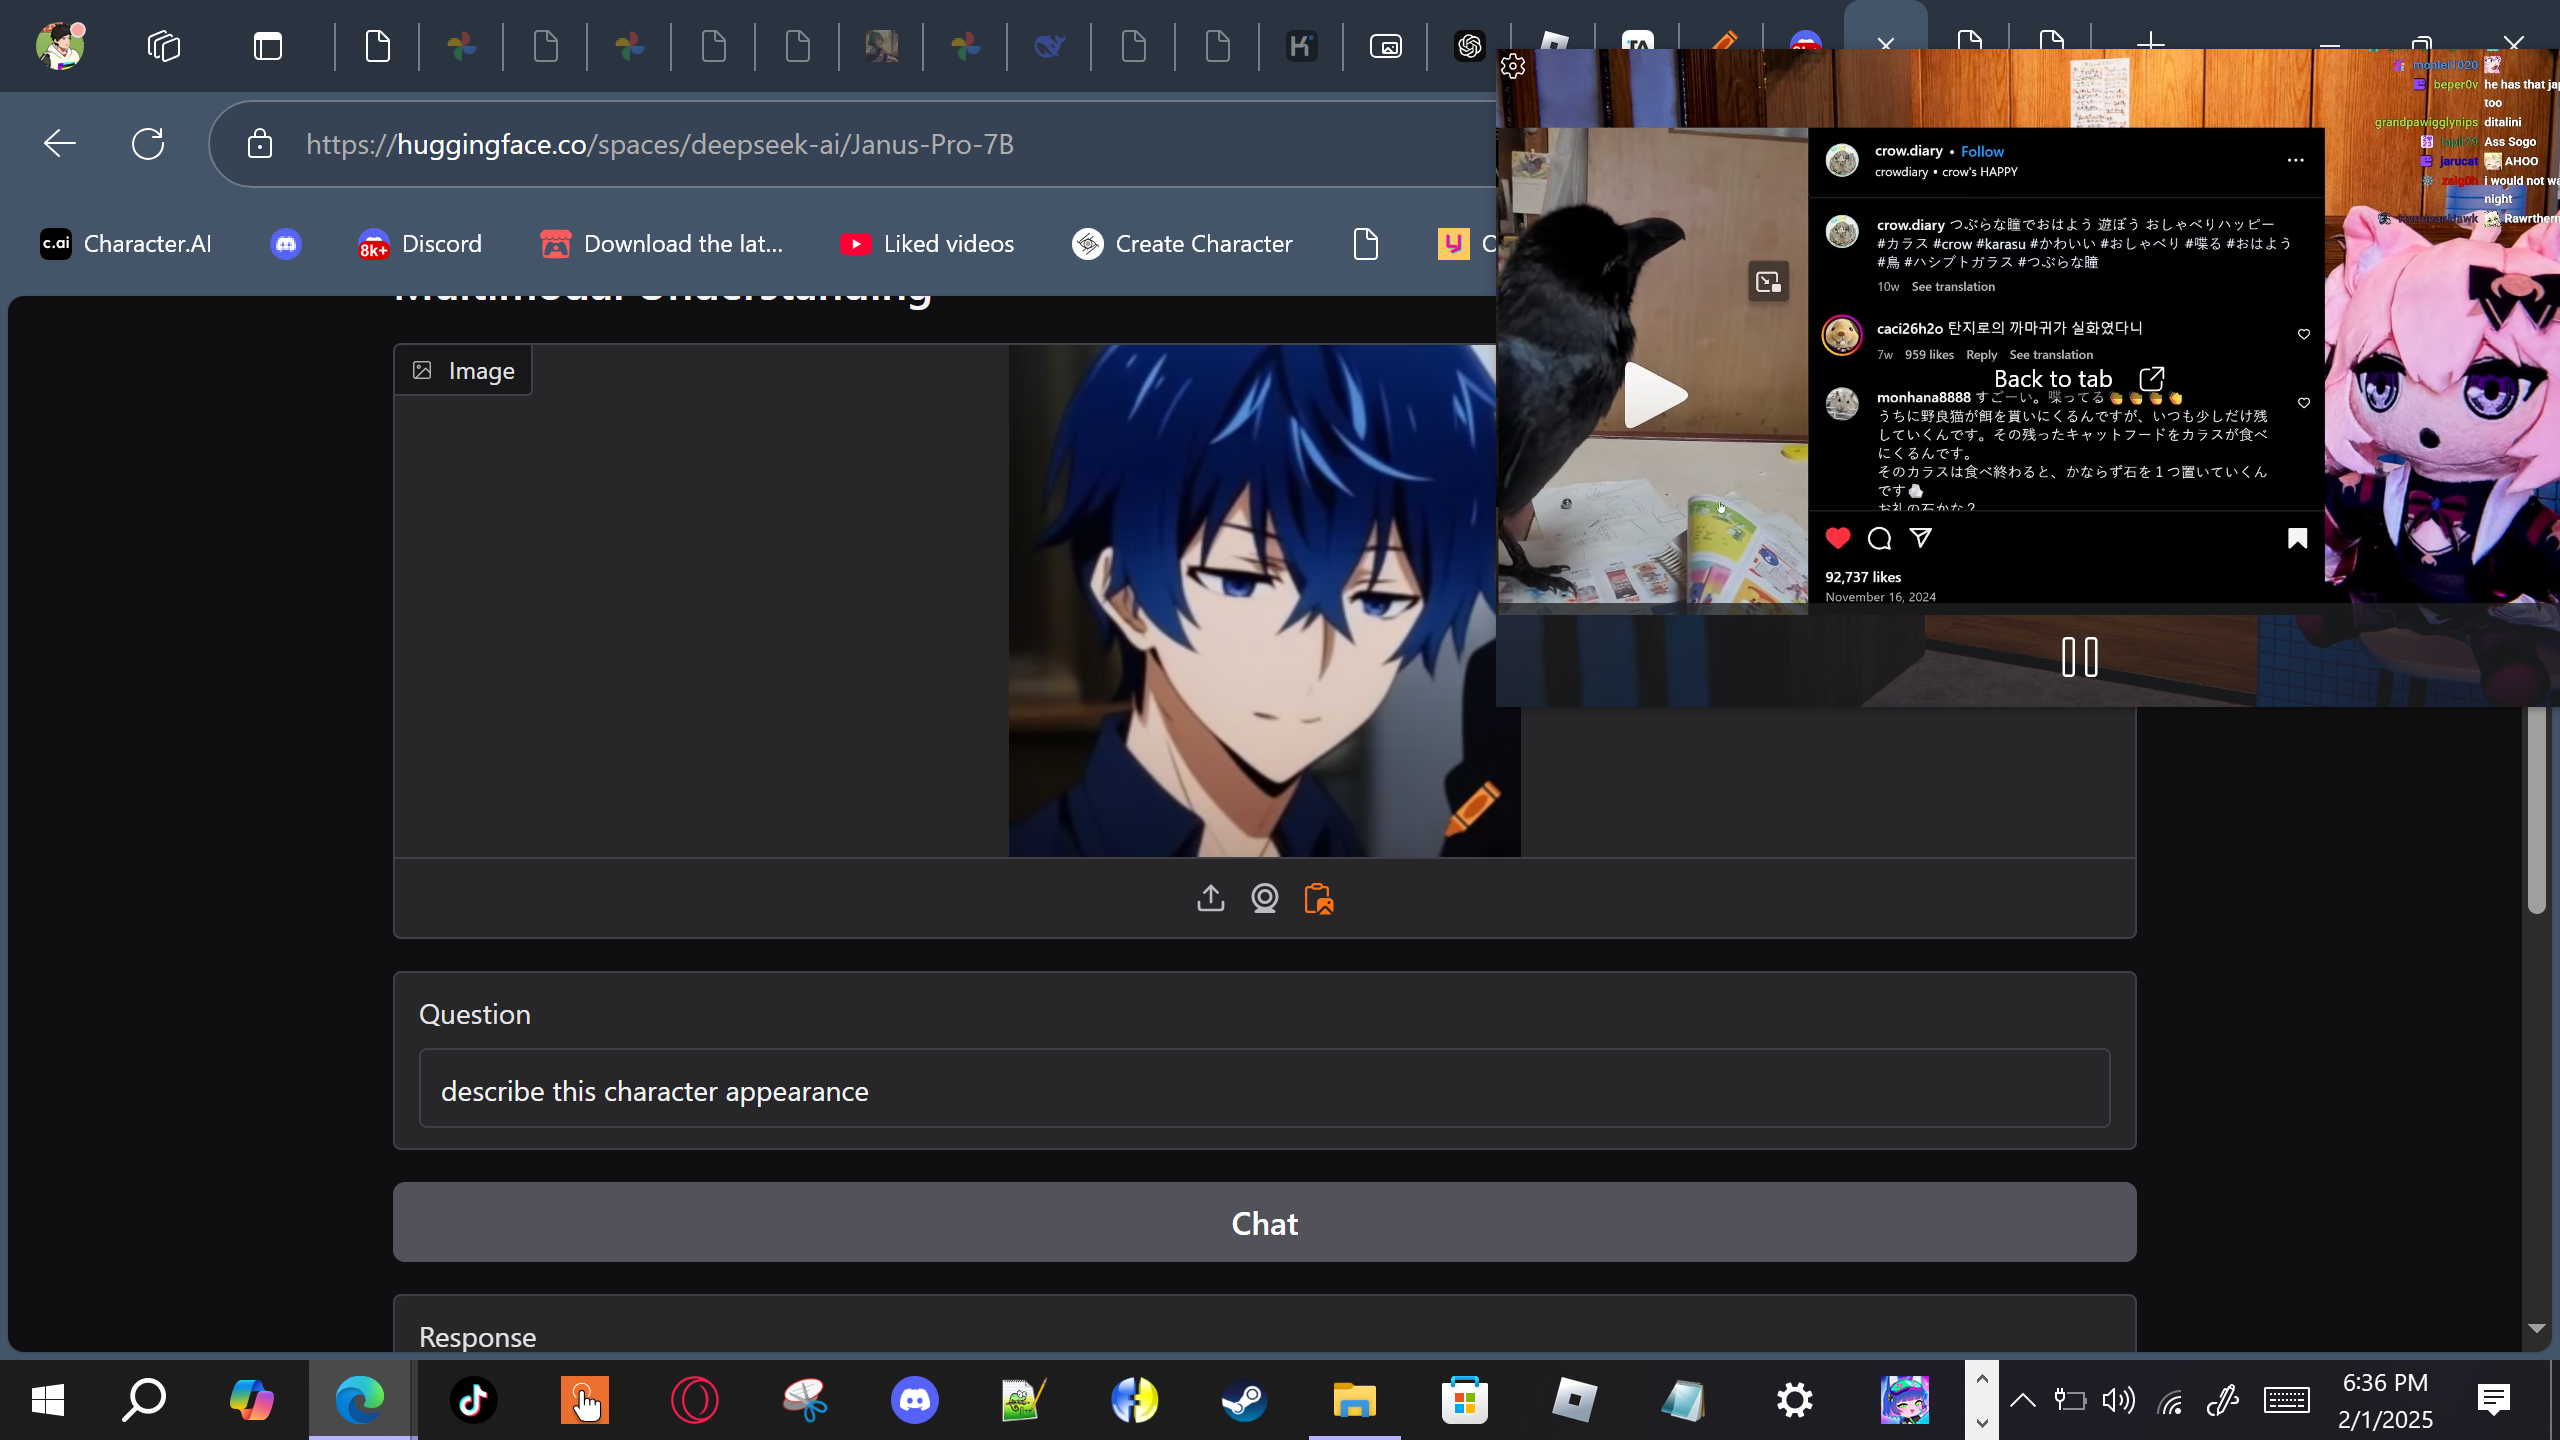Click the browser refresh button

[x=148, y=144]
